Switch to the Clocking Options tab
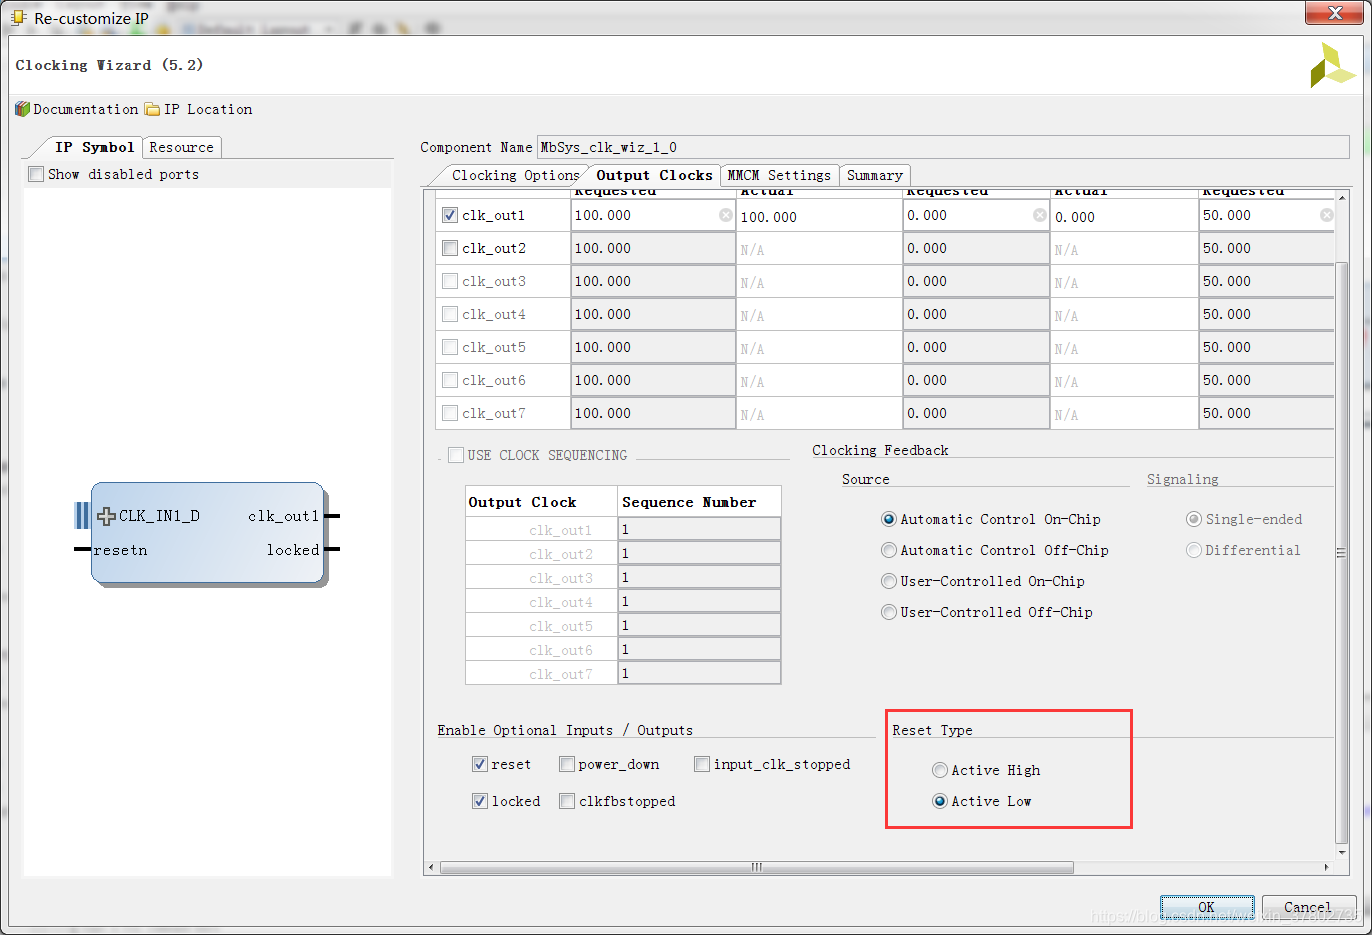The height and width of the screenshot is (935, 1372). tap(515, 175)
